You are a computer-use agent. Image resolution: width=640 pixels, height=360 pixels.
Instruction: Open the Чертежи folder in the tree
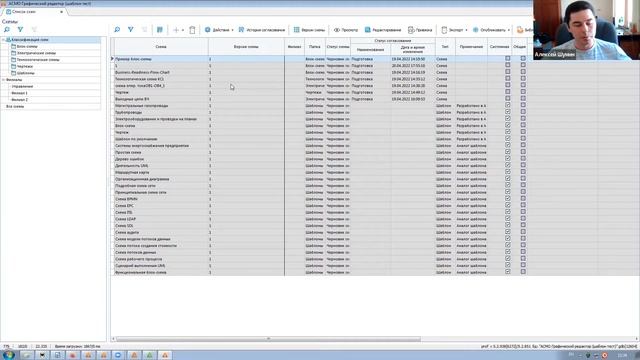coord(24,66)
